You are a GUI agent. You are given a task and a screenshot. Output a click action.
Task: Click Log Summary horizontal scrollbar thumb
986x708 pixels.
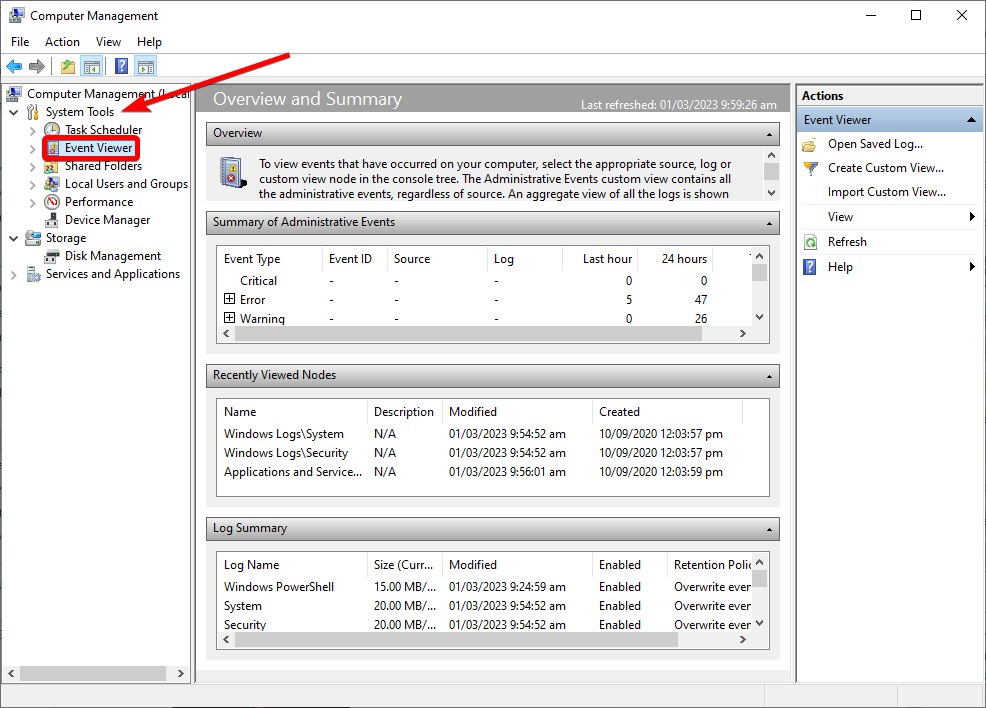[457, 639]
